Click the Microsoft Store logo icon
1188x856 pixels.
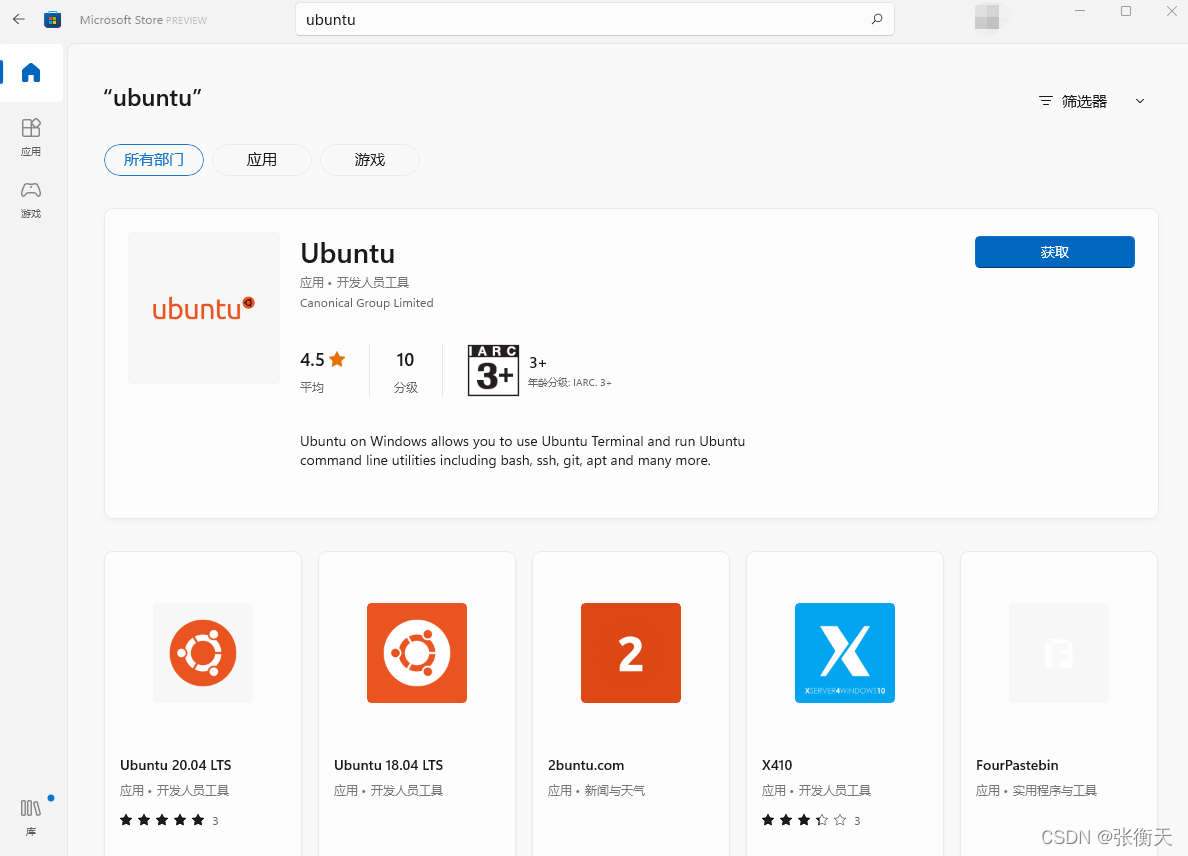[x=52, y=20]
